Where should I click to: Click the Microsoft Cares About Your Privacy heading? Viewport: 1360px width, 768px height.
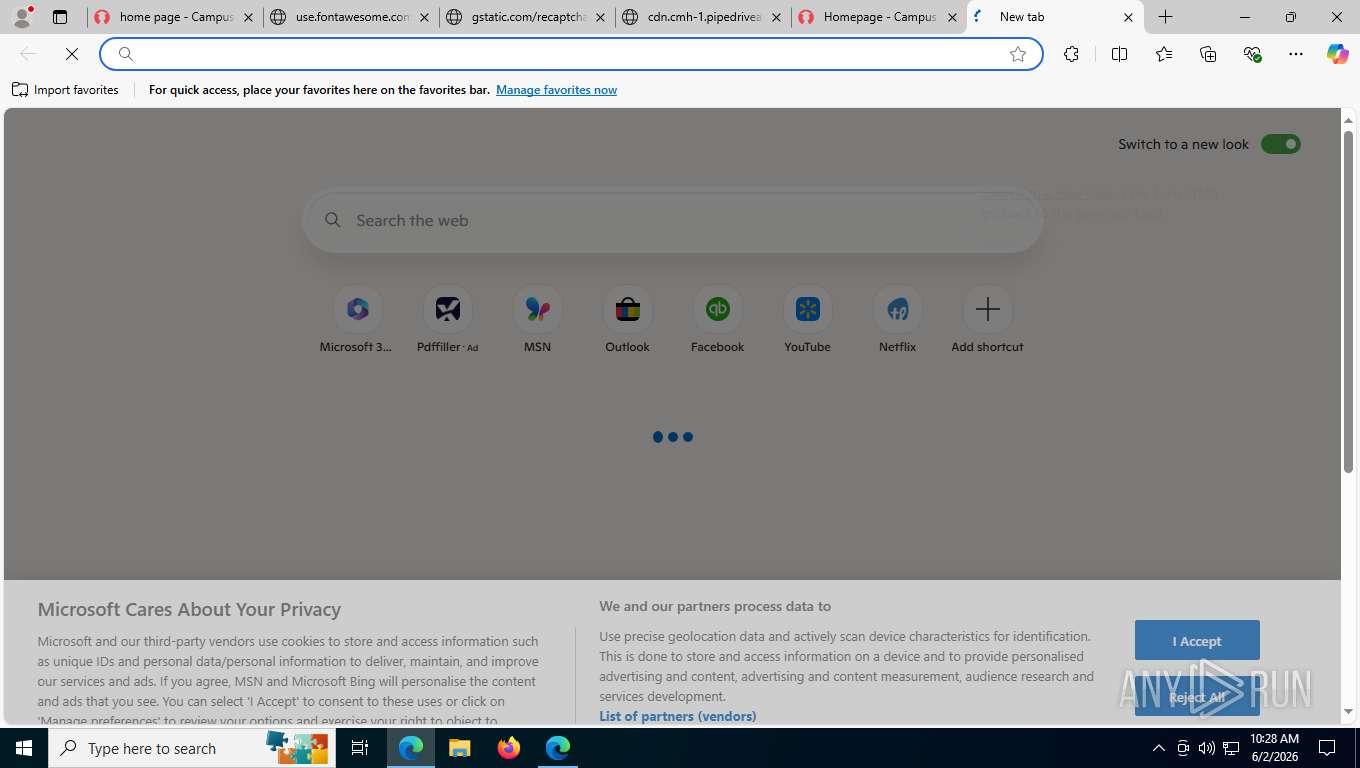[189, 609]
